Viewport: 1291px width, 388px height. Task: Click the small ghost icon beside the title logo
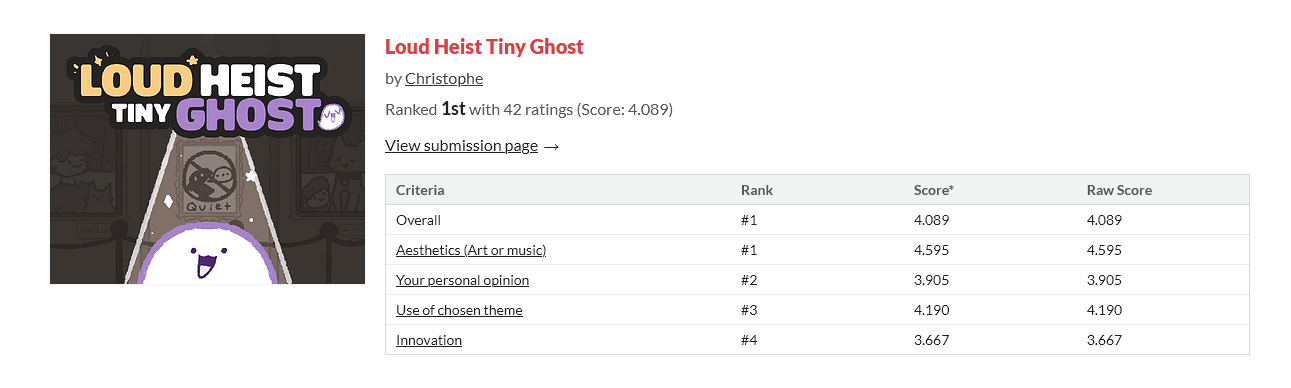[333, 117]
